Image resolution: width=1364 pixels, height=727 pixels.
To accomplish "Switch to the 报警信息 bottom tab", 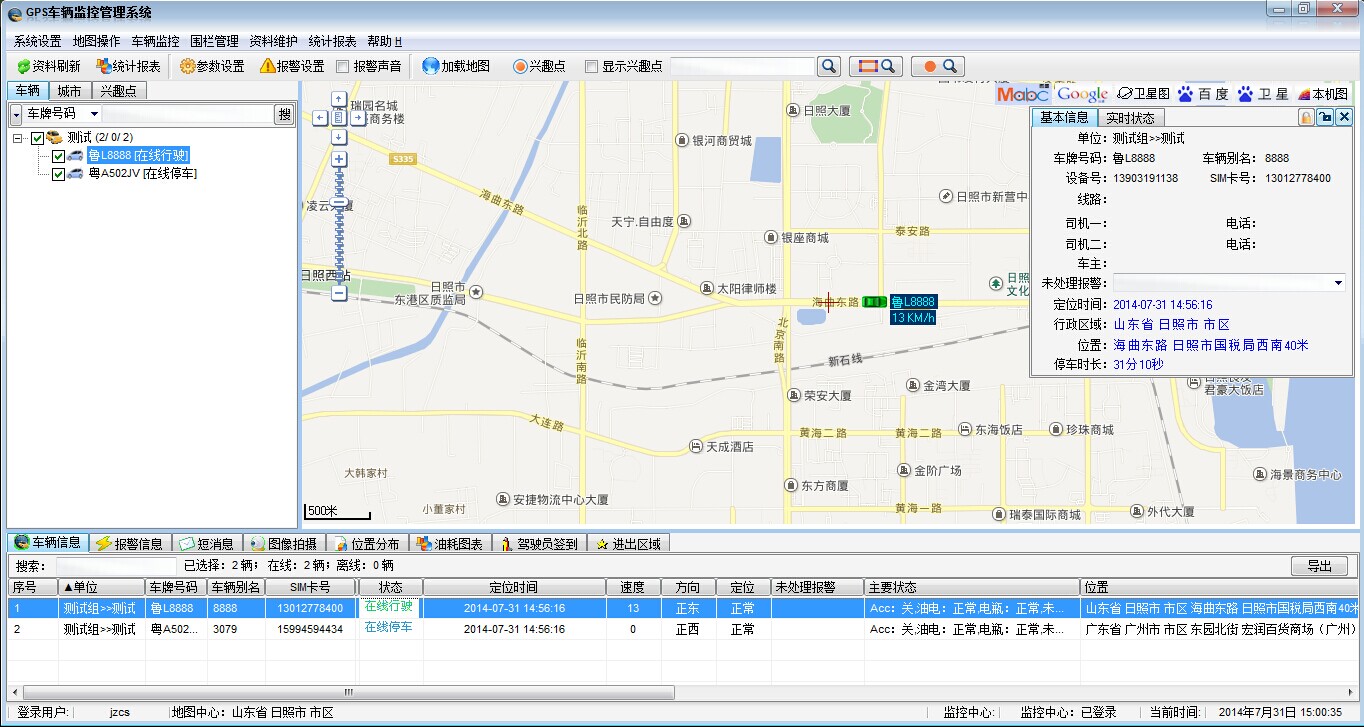I will pyautogui.click(x=129, y=544).
